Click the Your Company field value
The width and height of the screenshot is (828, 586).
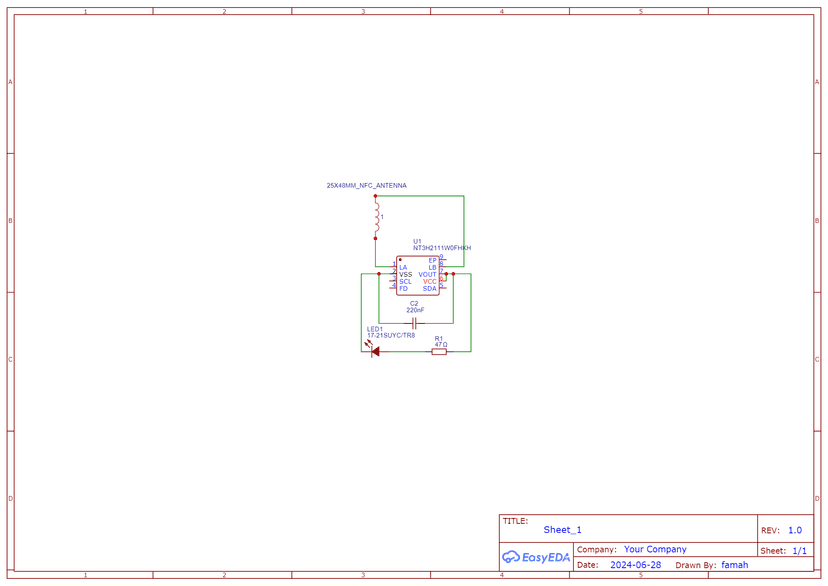point(655,549)
